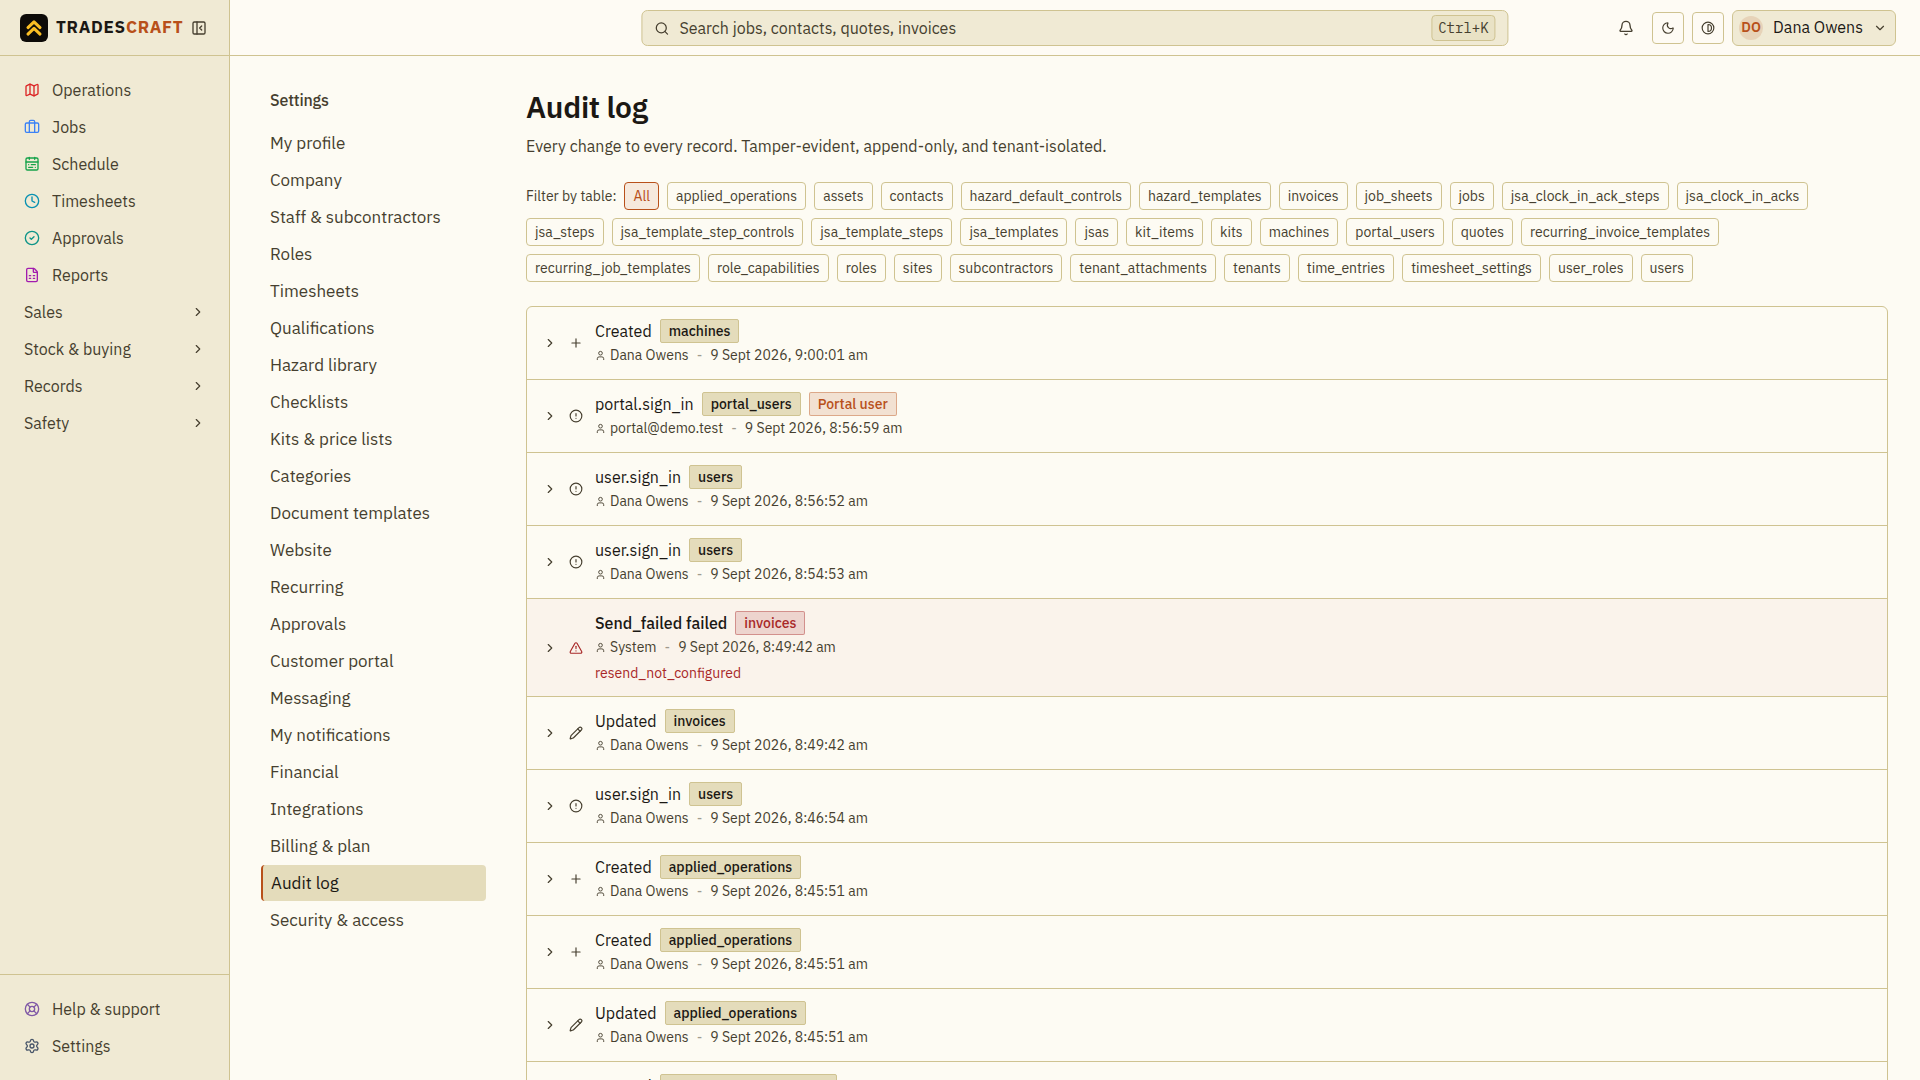Filter by tenant_attachments table
1920x1080 pixels.
pos(1142,268)
